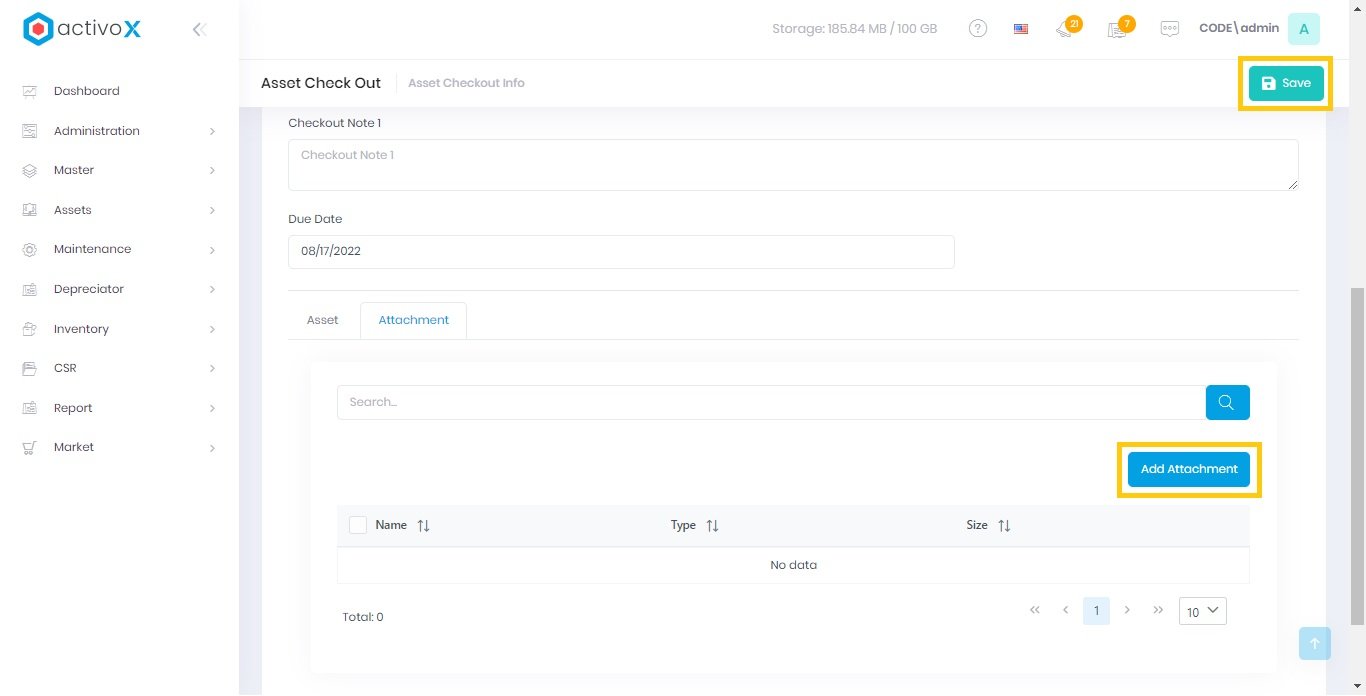Click the Due Date field
This screenshot has width=1366, height=696.
click(x=620, y=251)
